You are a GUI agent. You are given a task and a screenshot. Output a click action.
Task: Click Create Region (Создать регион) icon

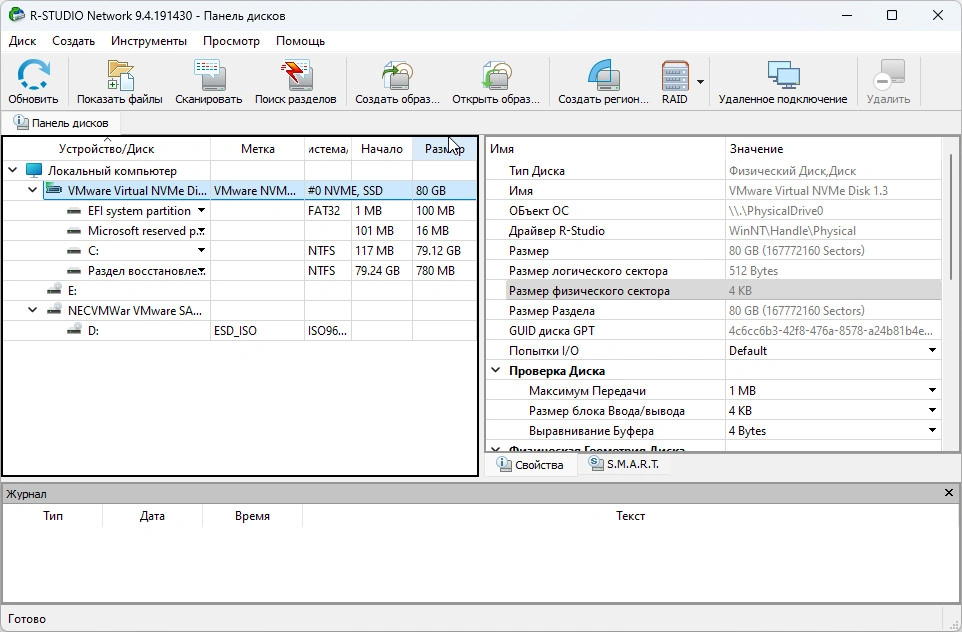pyautogui.click(x=604, y=75)
